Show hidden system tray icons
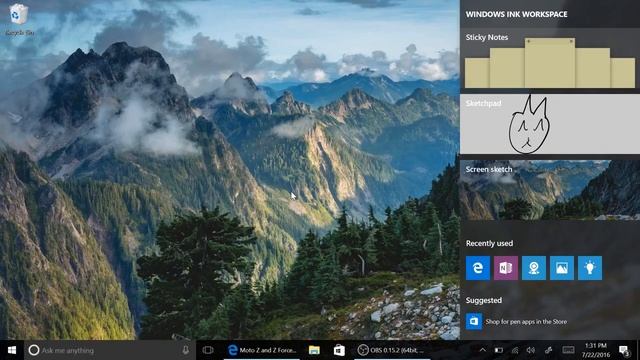The image size is (640, 360). tap(482, 350)
